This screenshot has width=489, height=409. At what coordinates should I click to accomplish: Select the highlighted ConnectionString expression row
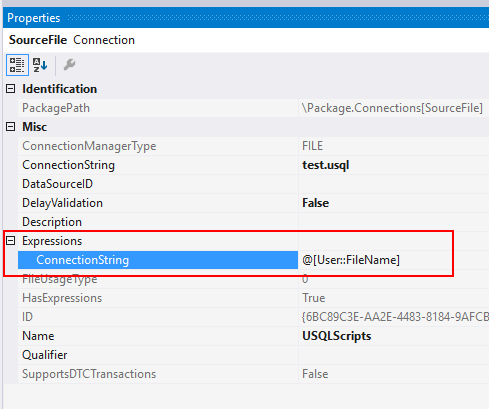tap(158, 260)
